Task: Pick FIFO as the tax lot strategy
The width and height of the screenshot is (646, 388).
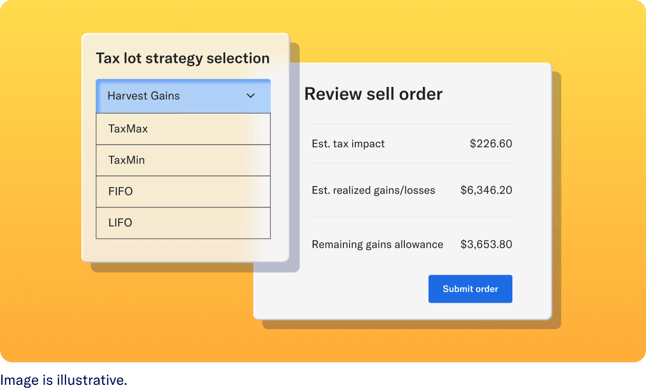Action: (x=183, y=192)
